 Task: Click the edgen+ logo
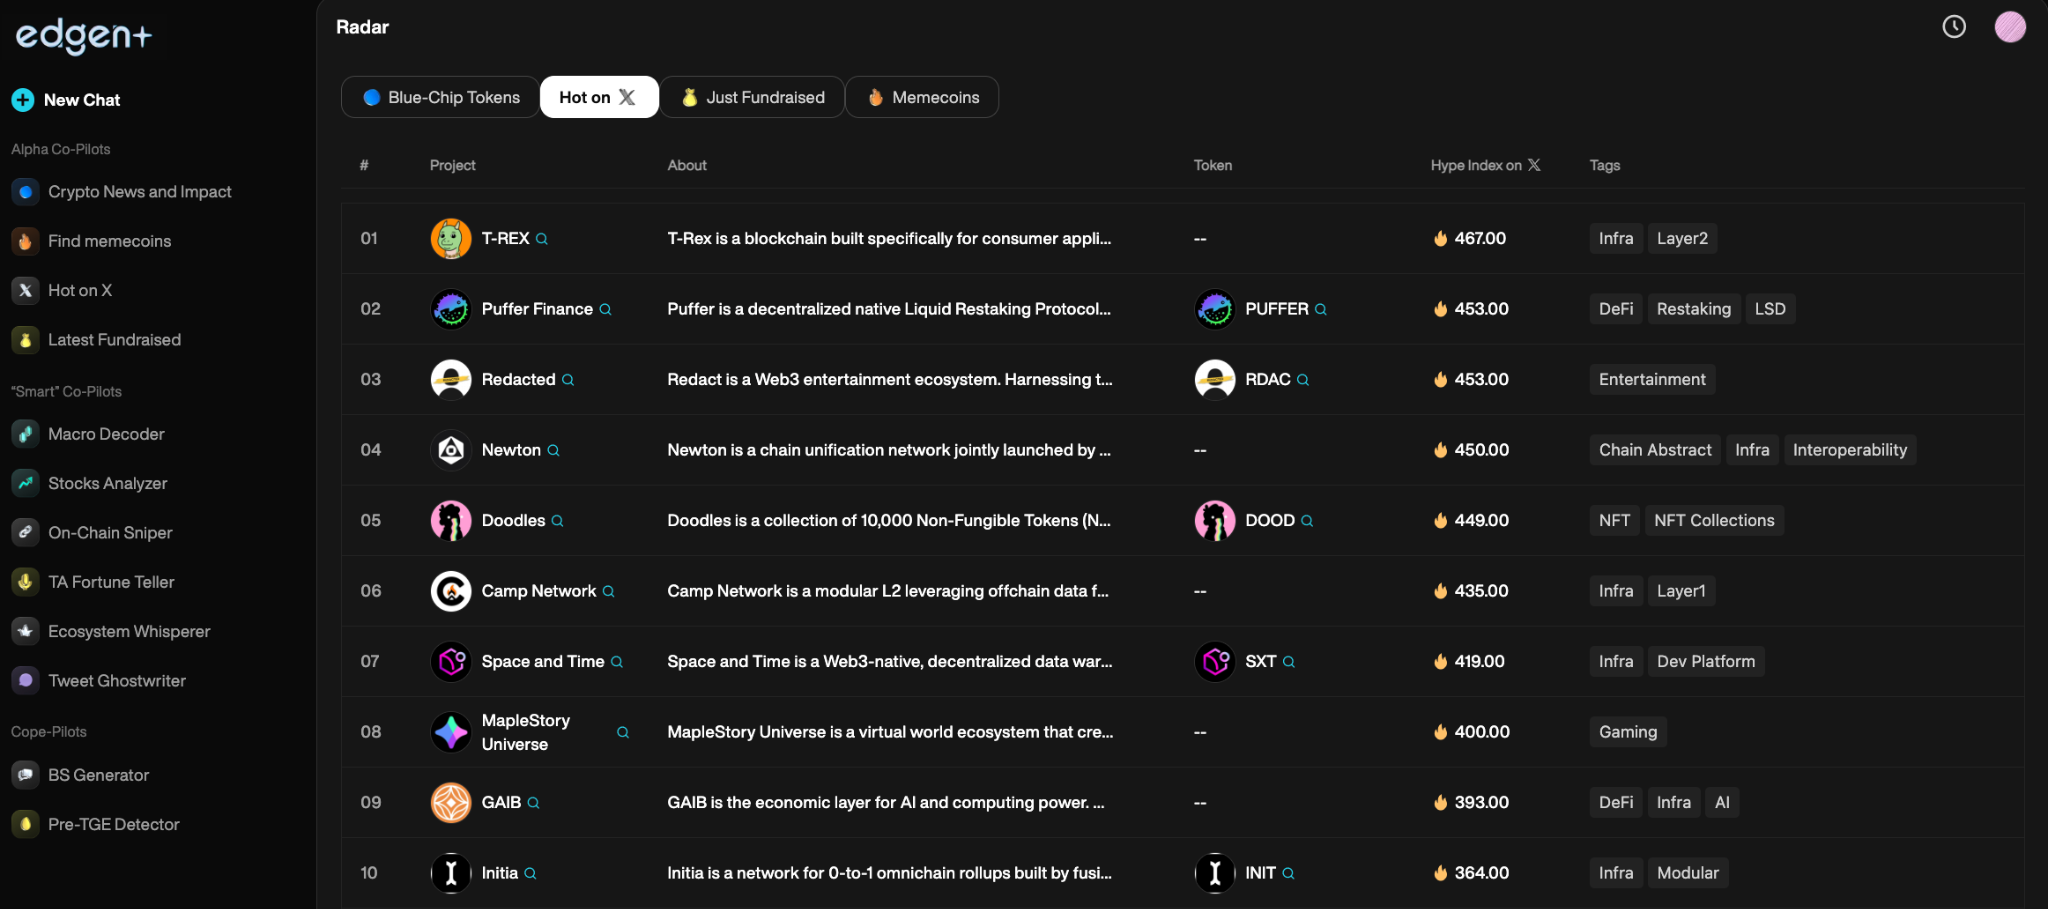pyautogui.click(x=84, y=36)
